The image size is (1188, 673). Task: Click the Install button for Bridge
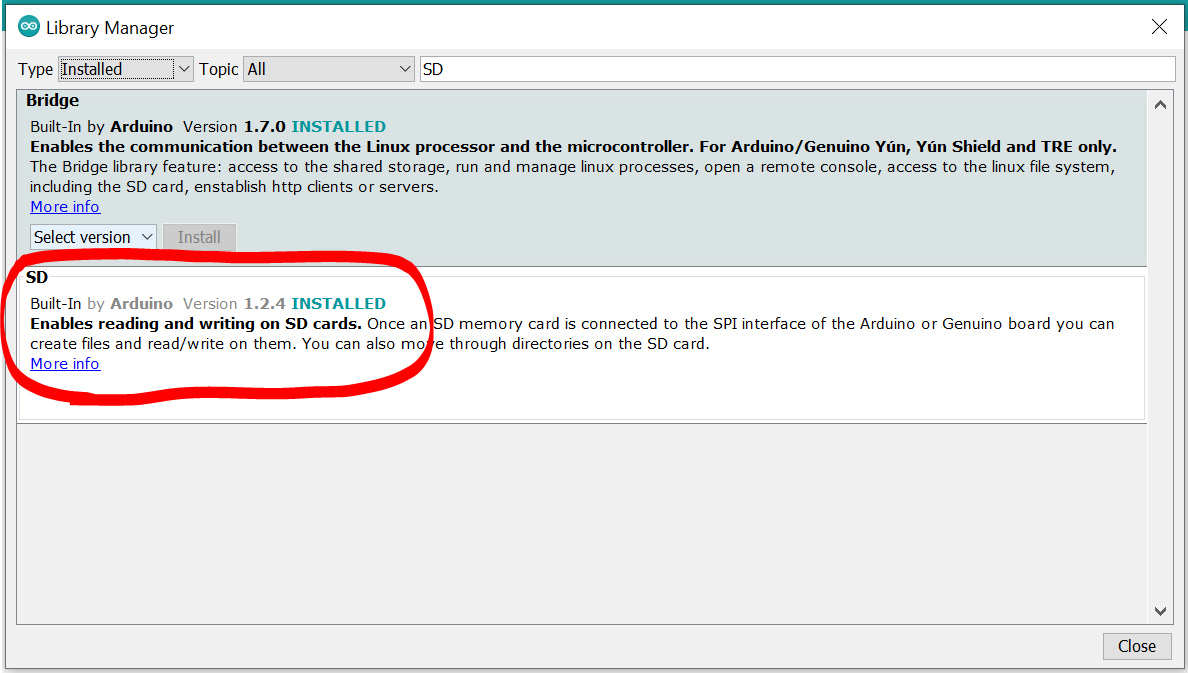tap(199, 237)
